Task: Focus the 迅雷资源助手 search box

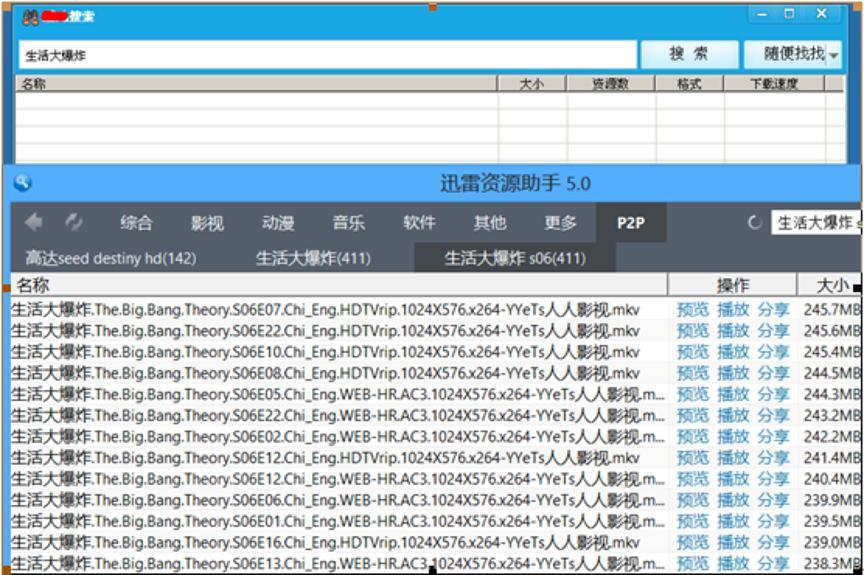Action: pos(816,223)
